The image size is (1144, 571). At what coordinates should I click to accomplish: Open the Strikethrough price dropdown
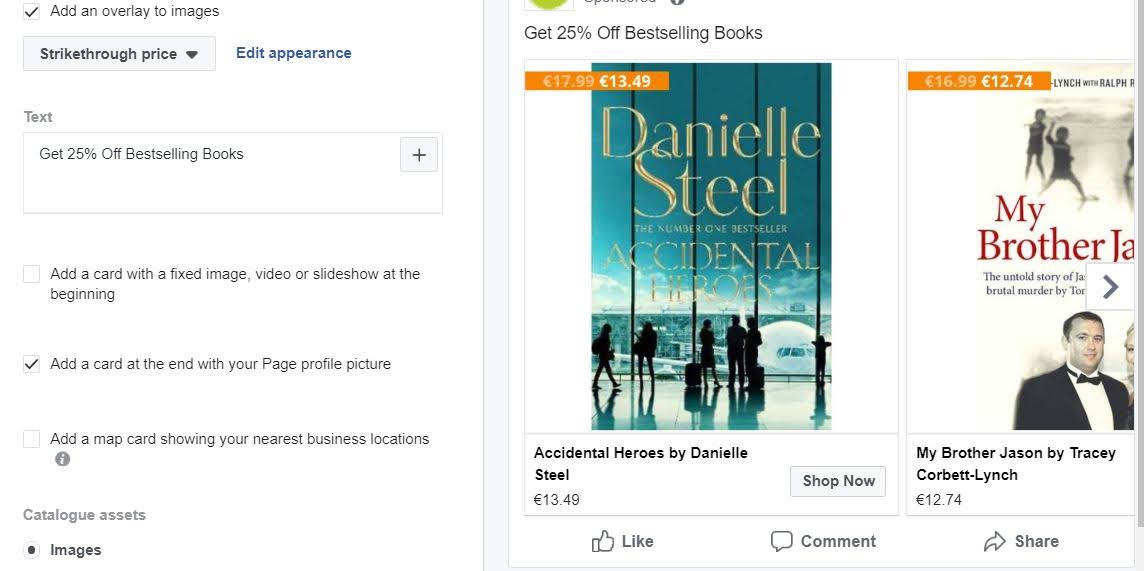tap(119, 54)
